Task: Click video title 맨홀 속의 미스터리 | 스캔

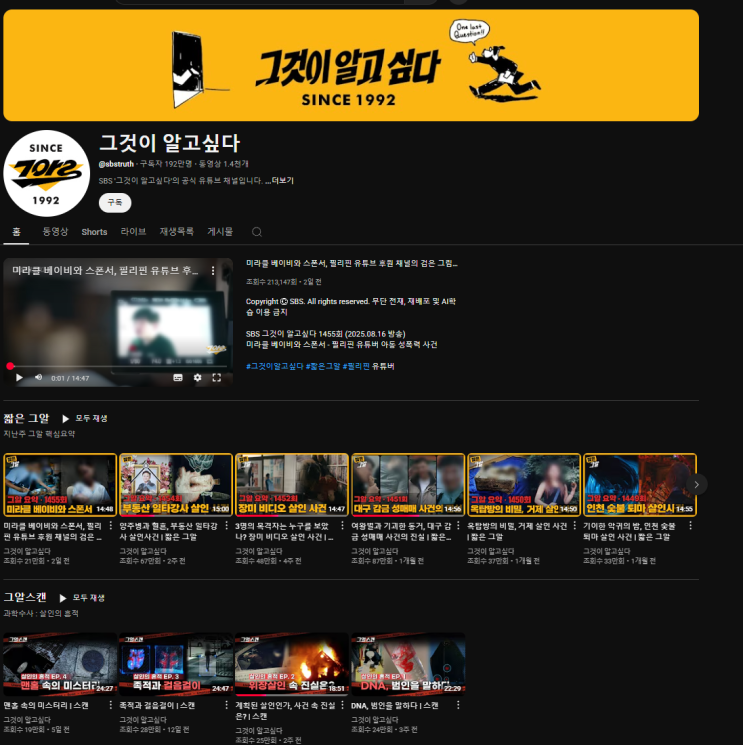Action: tap(46, 706)
